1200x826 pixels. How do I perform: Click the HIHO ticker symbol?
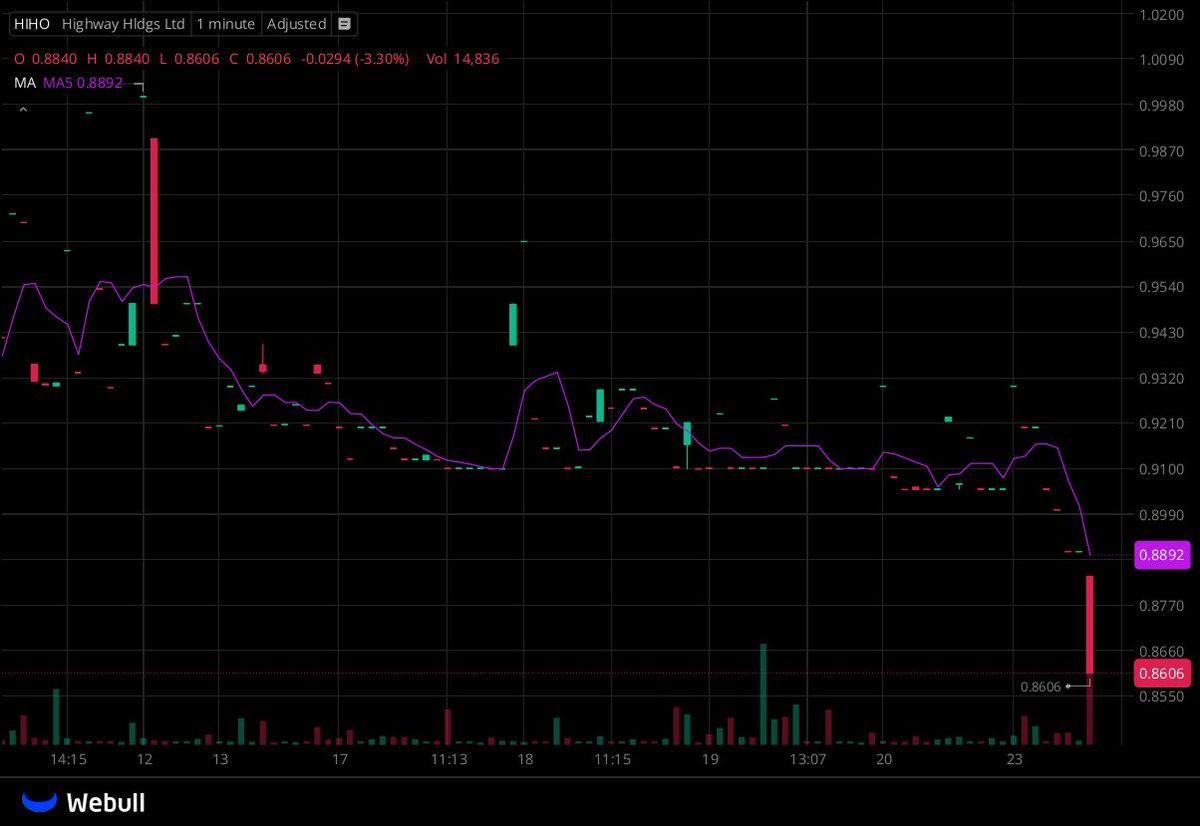click(x=32, y=24)
